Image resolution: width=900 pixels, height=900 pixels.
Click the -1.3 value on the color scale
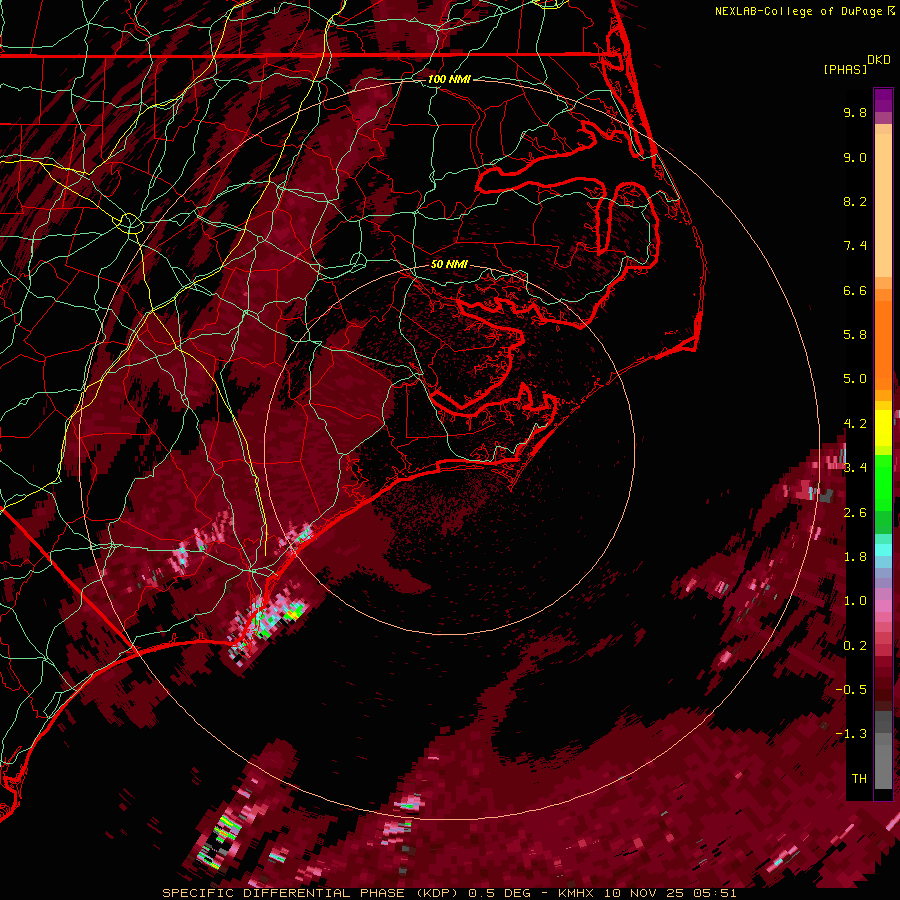point(851,734)
